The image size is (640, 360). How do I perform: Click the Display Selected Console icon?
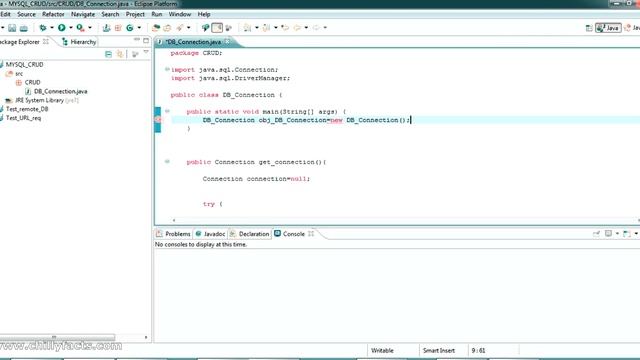point(608,233)
